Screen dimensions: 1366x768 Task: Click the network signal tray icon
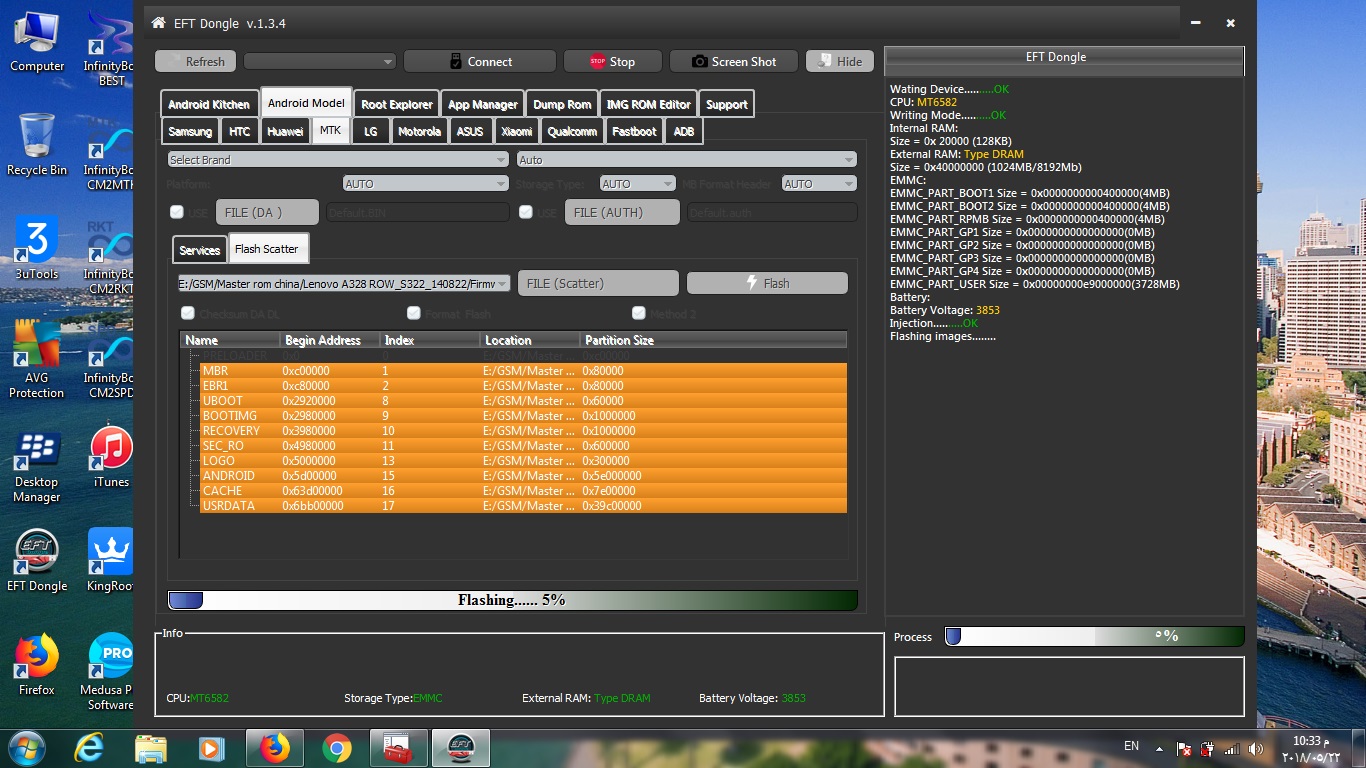[1231, 748]
